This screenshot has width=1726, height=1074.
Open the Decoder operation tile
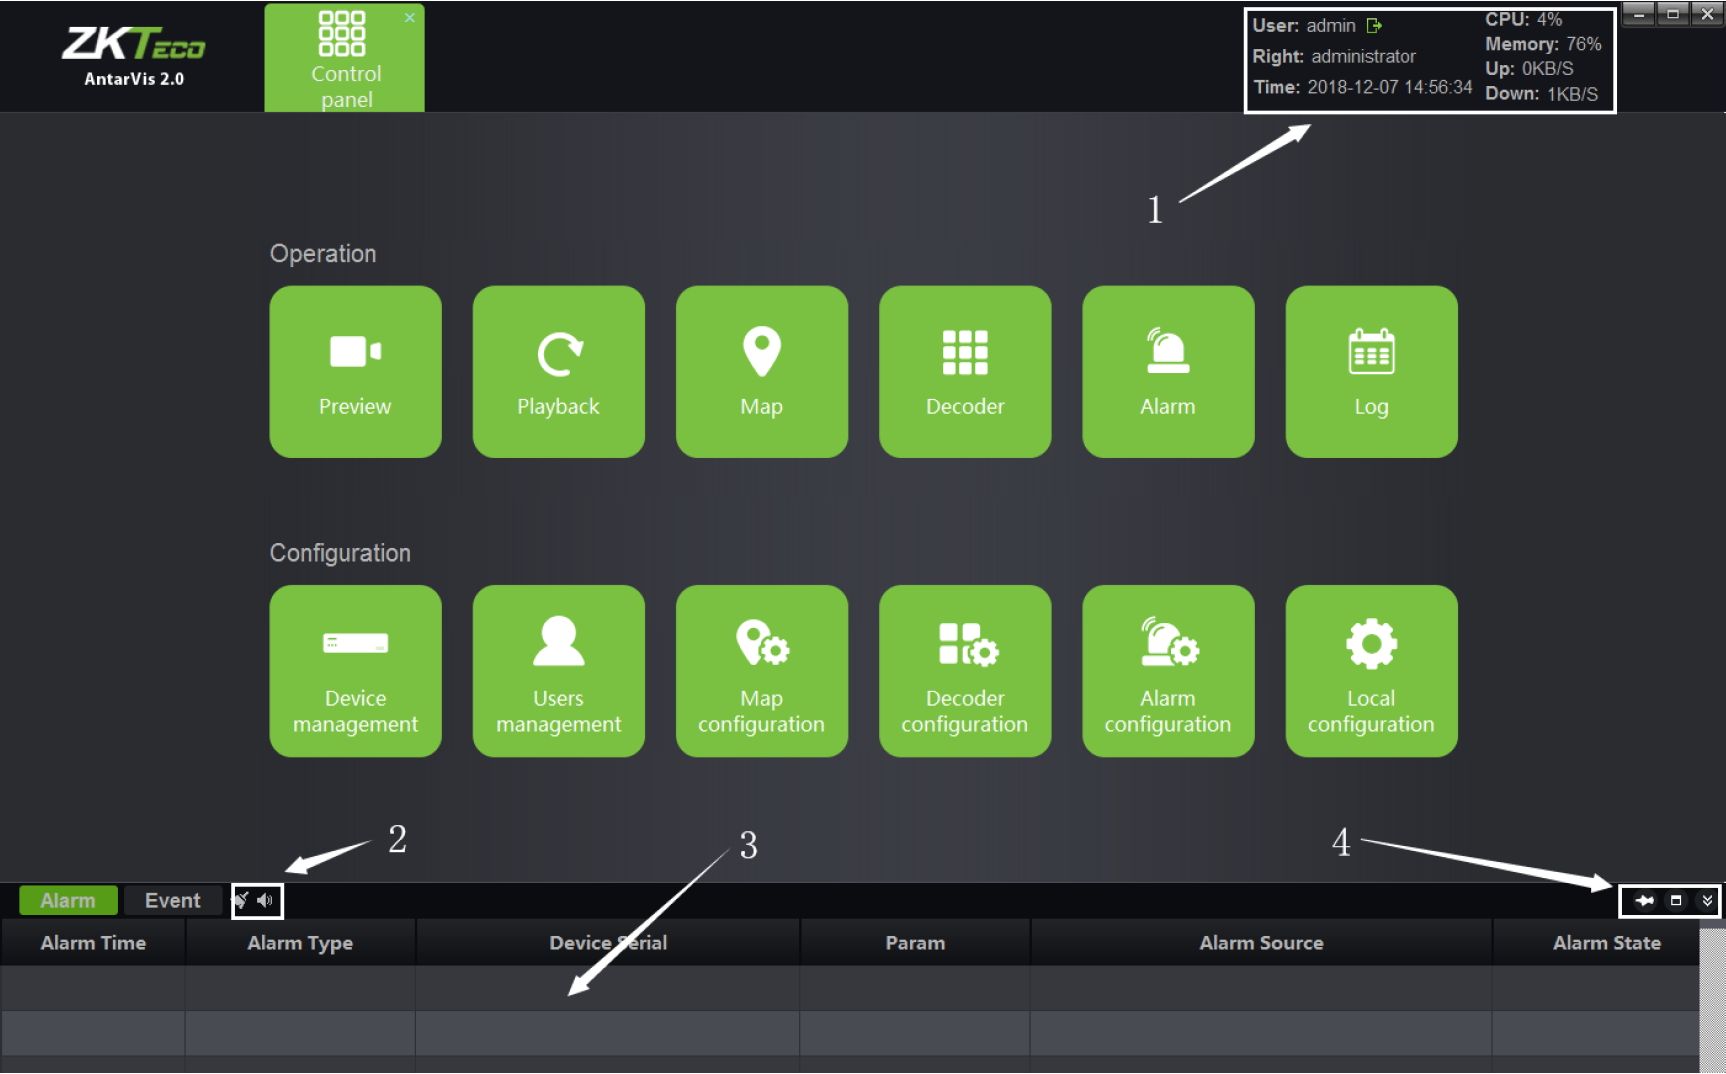tap(964, 372)
